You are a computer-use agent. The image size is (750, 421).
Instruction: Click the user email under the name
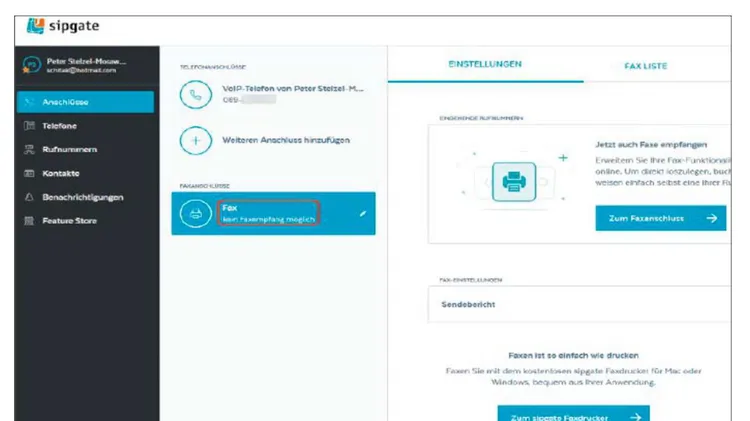pos(81,70)
